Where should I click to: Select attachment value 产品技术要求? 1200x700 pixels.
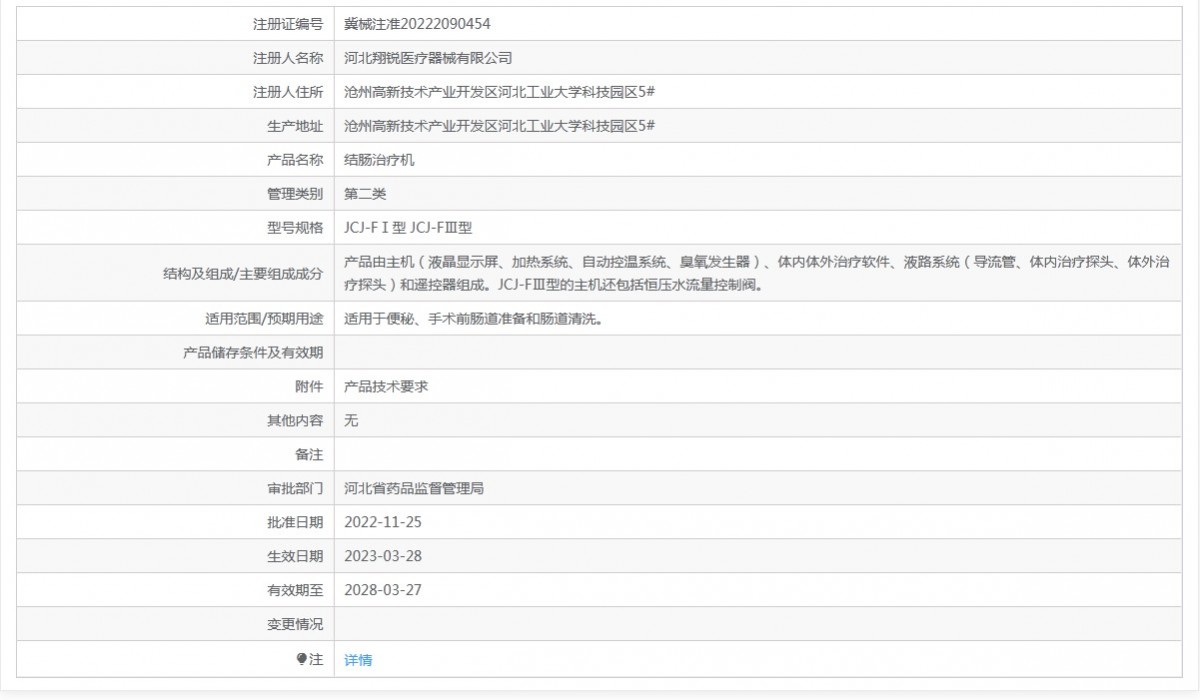point(386,387)
